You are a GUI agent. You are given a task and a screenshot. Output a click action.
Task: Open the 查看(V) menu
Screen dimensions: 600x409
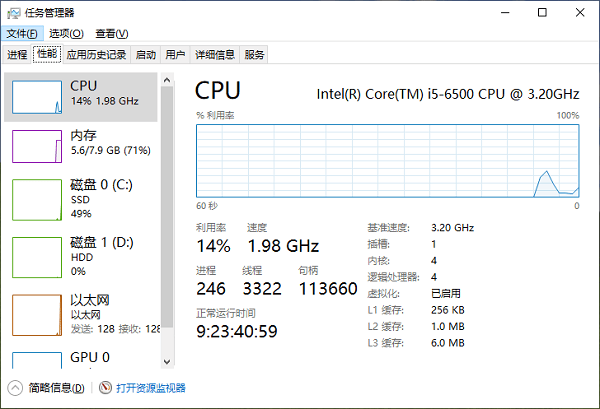[x=110, y=33]
